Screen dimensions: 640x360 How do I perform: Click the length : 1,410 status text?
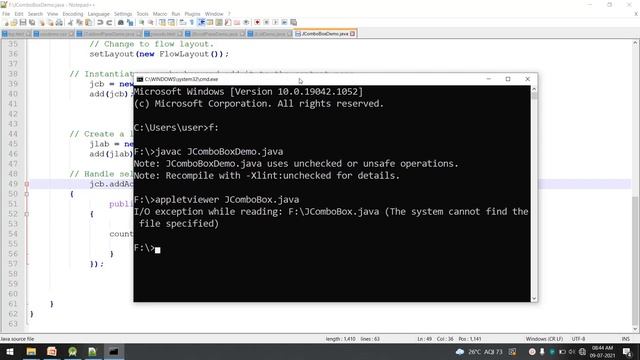point(340,339)
